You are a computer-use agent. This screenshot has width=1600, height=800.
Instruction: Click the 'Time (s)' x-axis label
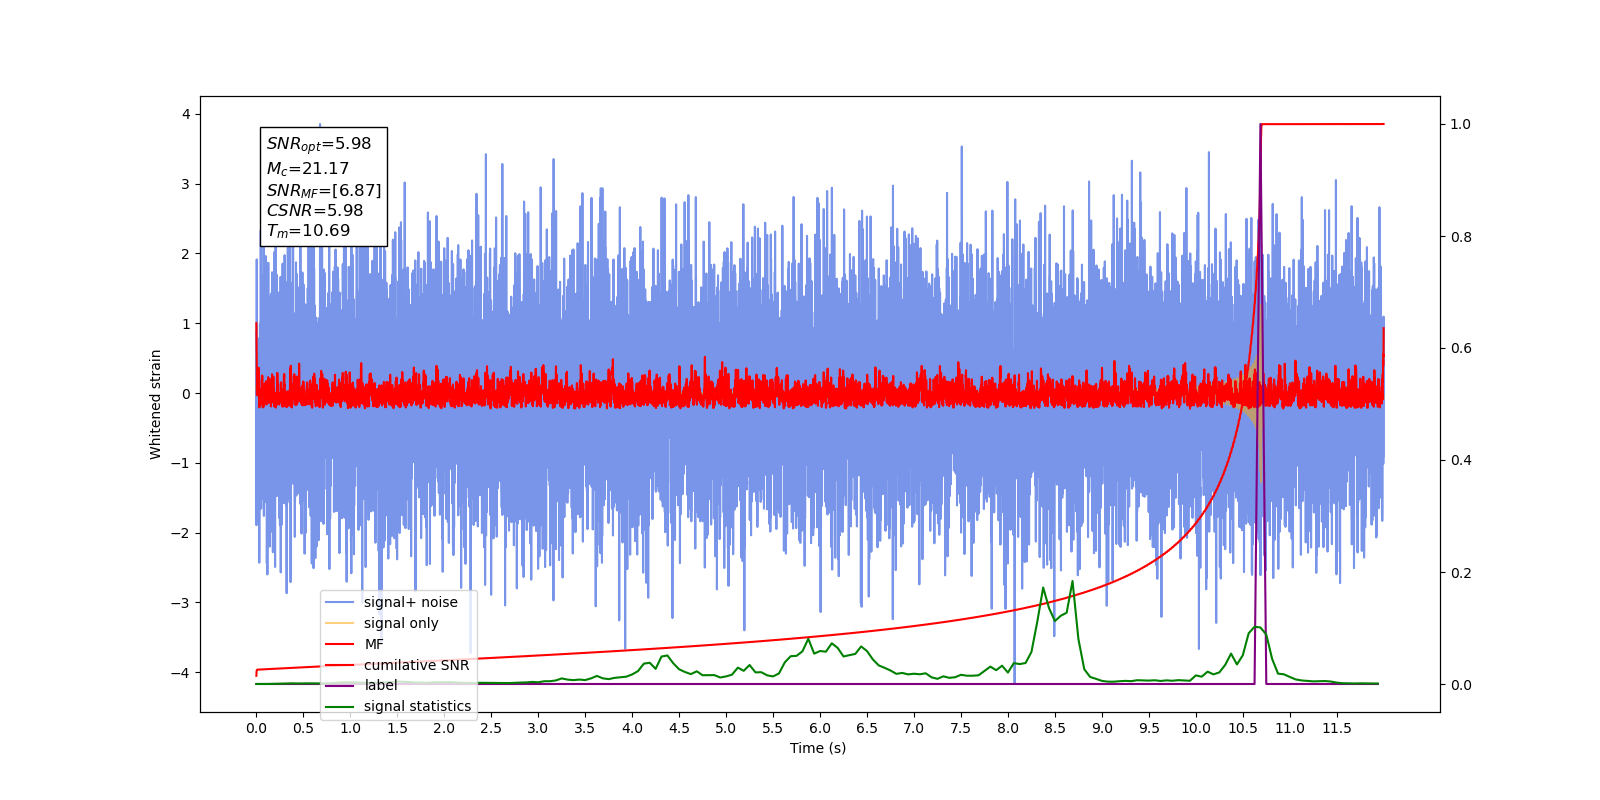(x=818, y=748)
